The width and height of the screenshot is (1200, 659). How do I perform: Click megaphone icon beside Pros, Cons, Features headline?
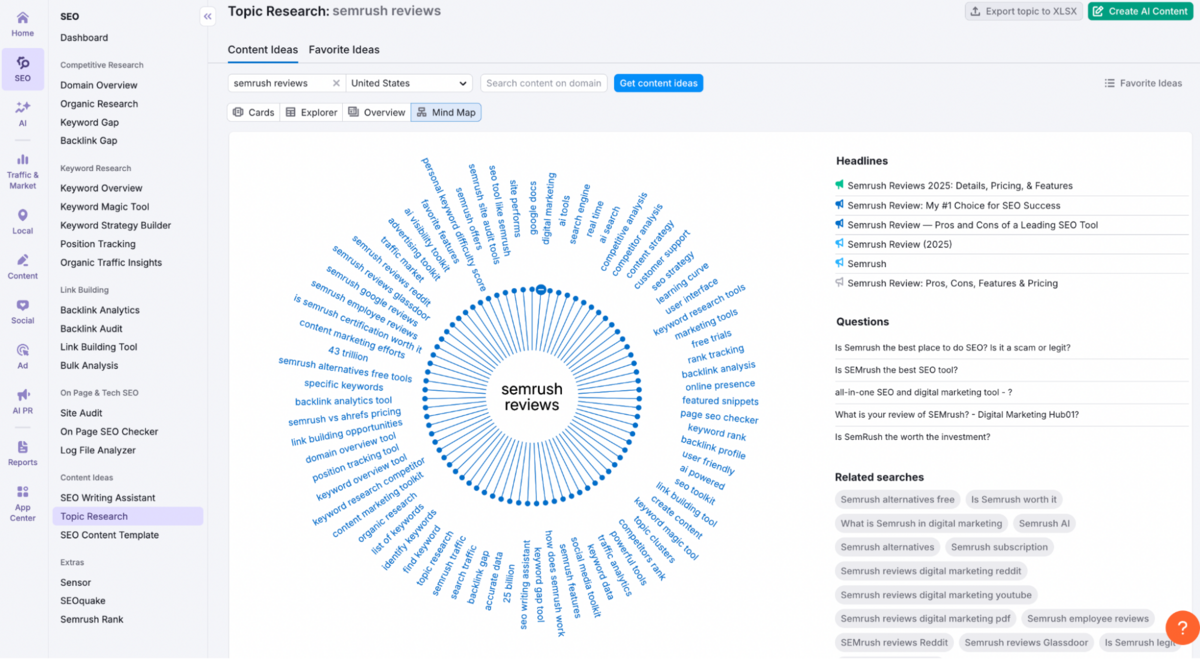(x=840, y=283)
